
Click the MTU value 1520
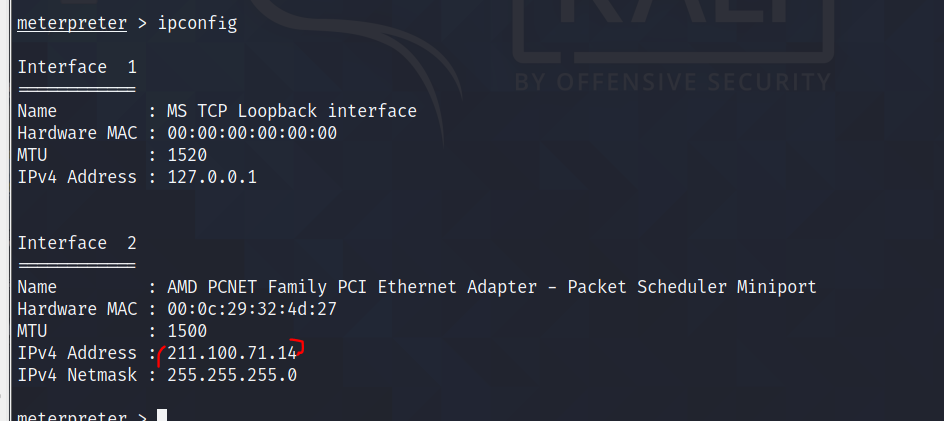[x=187, y=155]
